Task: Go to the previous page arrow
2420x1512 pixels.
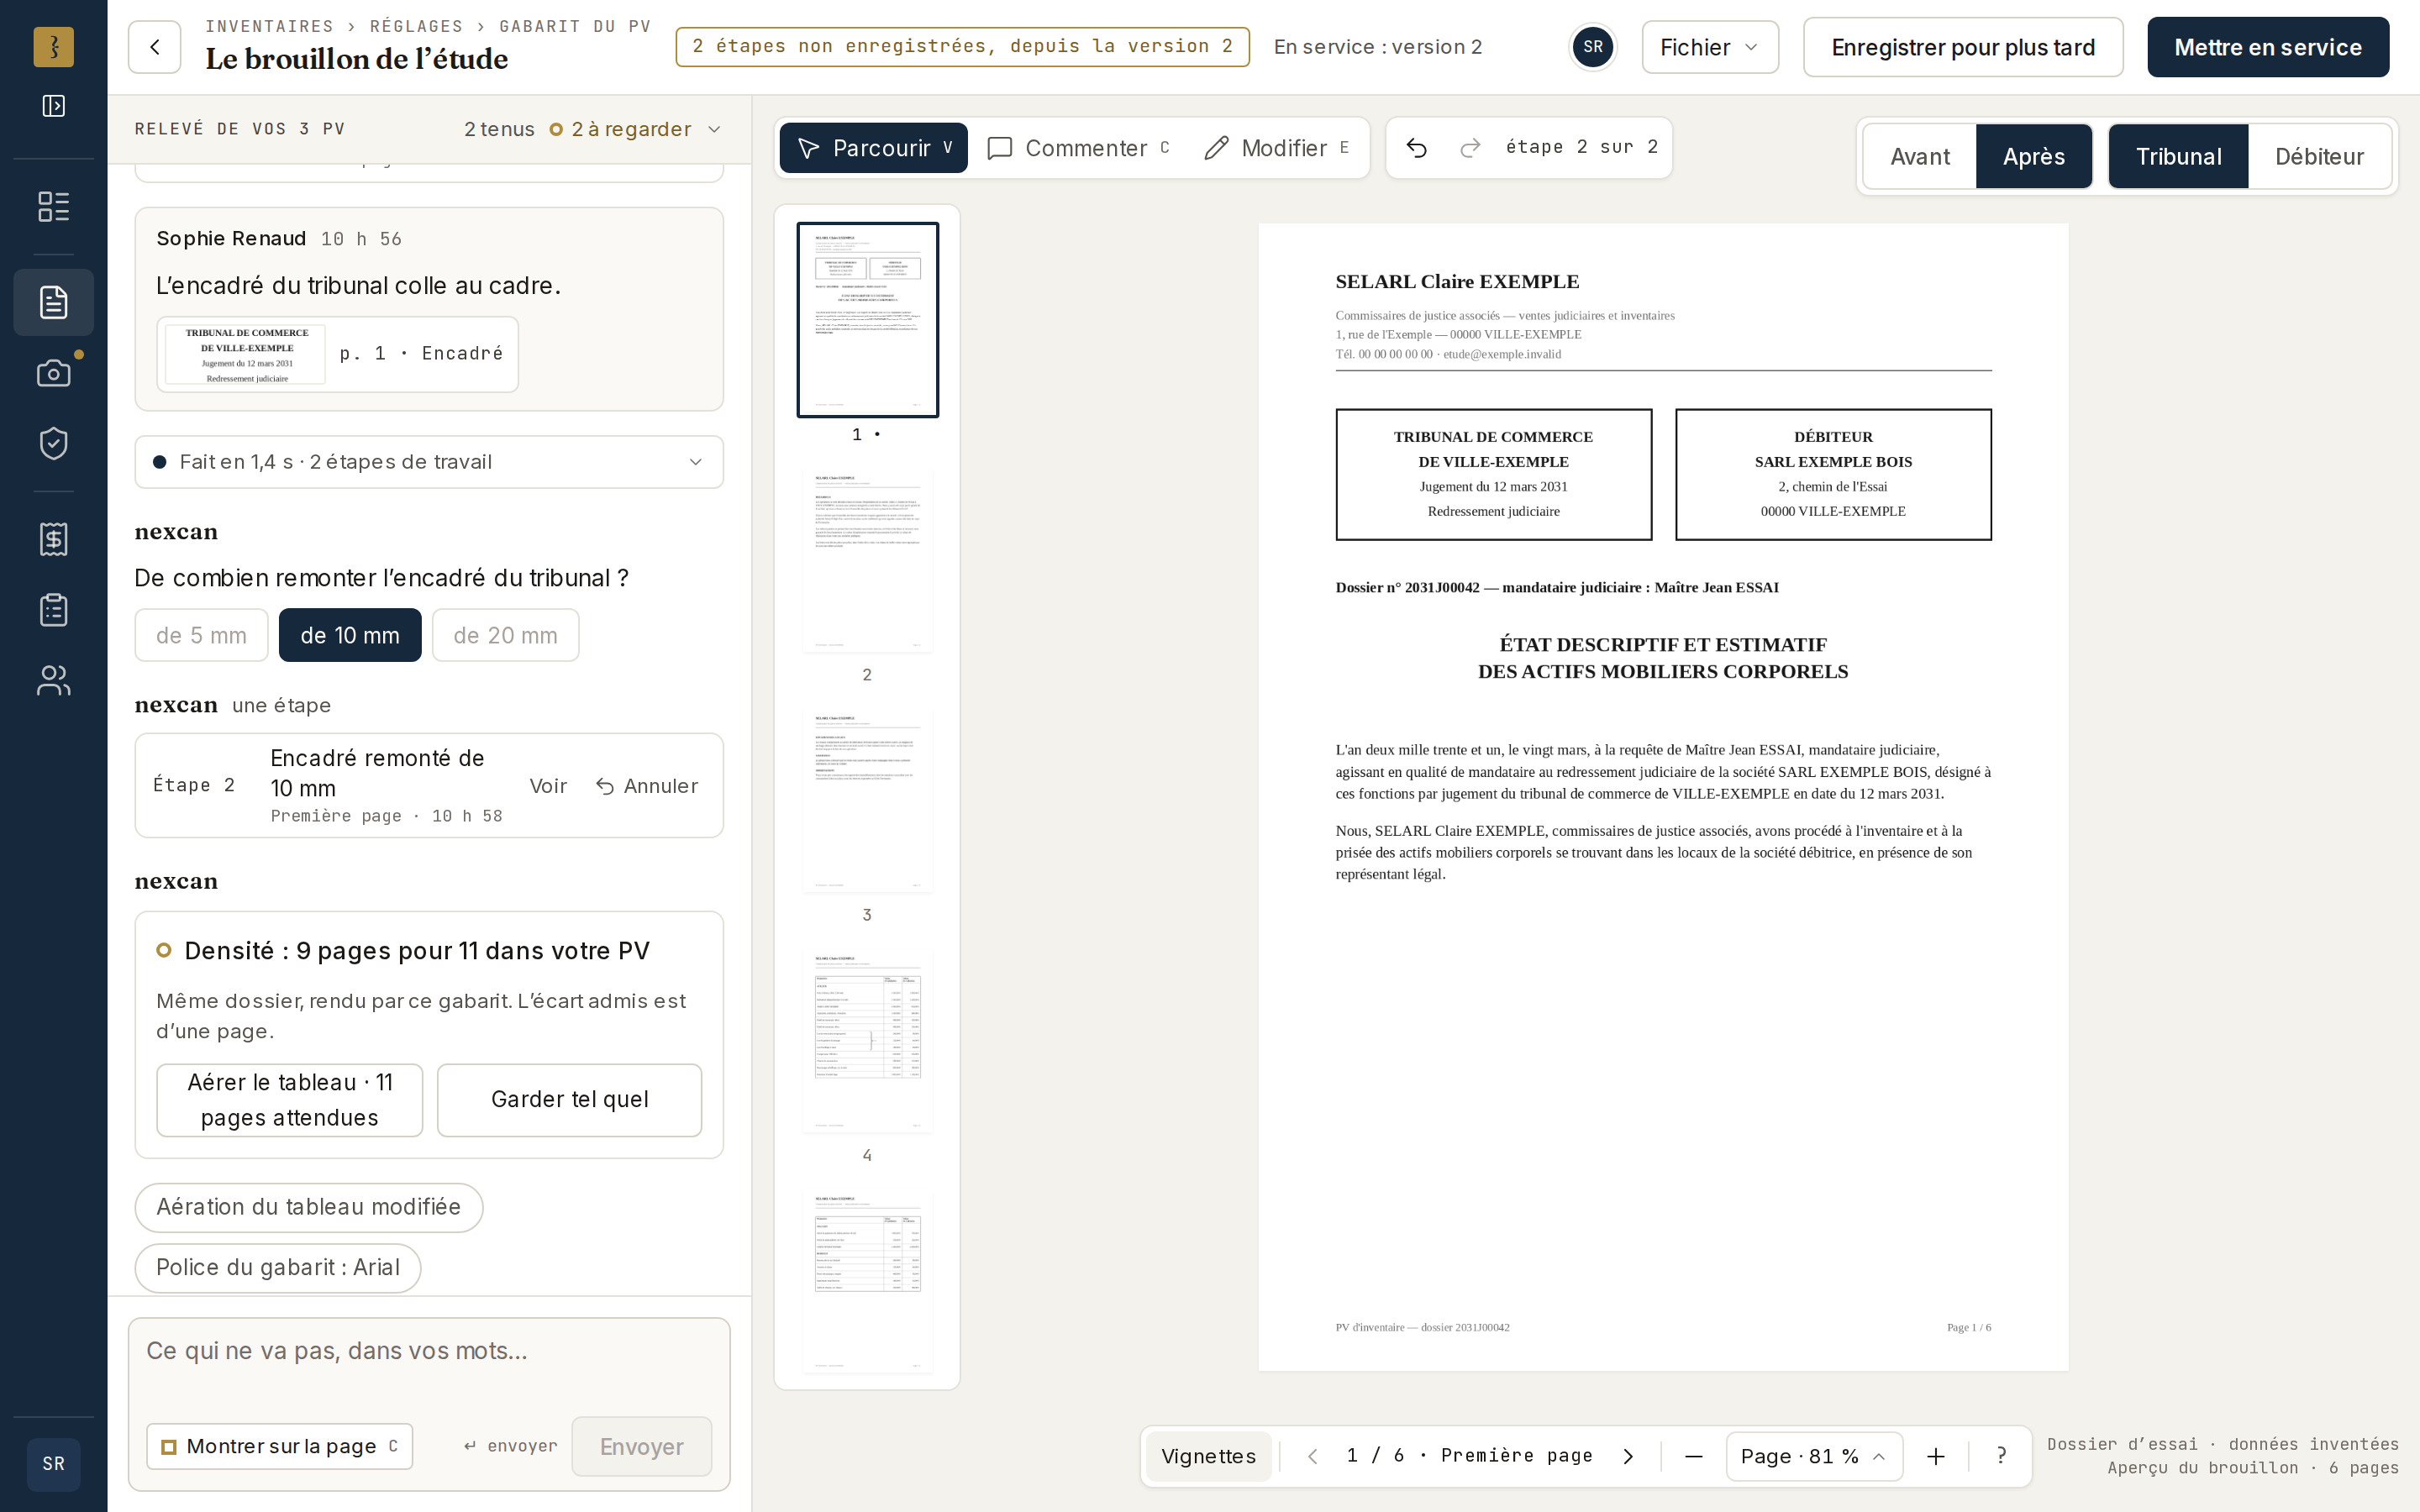Action: click(x=1313, y=1456)
